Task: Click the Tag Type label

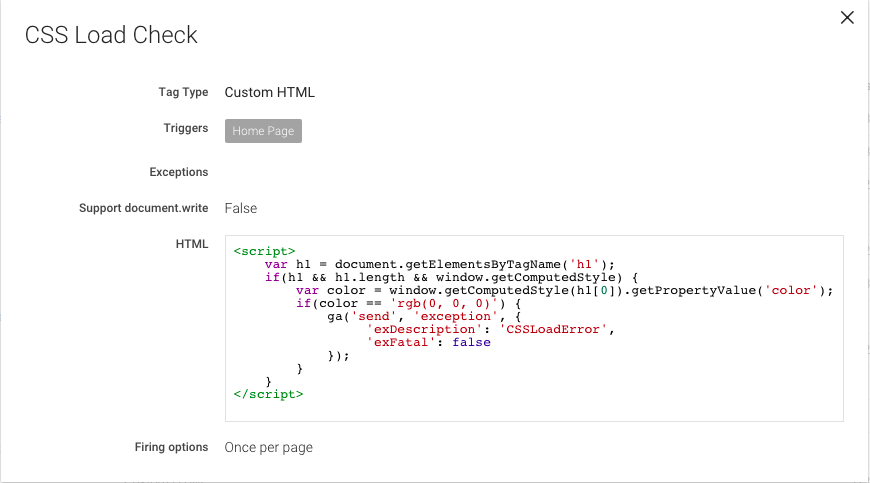Action: pos(183,92)
